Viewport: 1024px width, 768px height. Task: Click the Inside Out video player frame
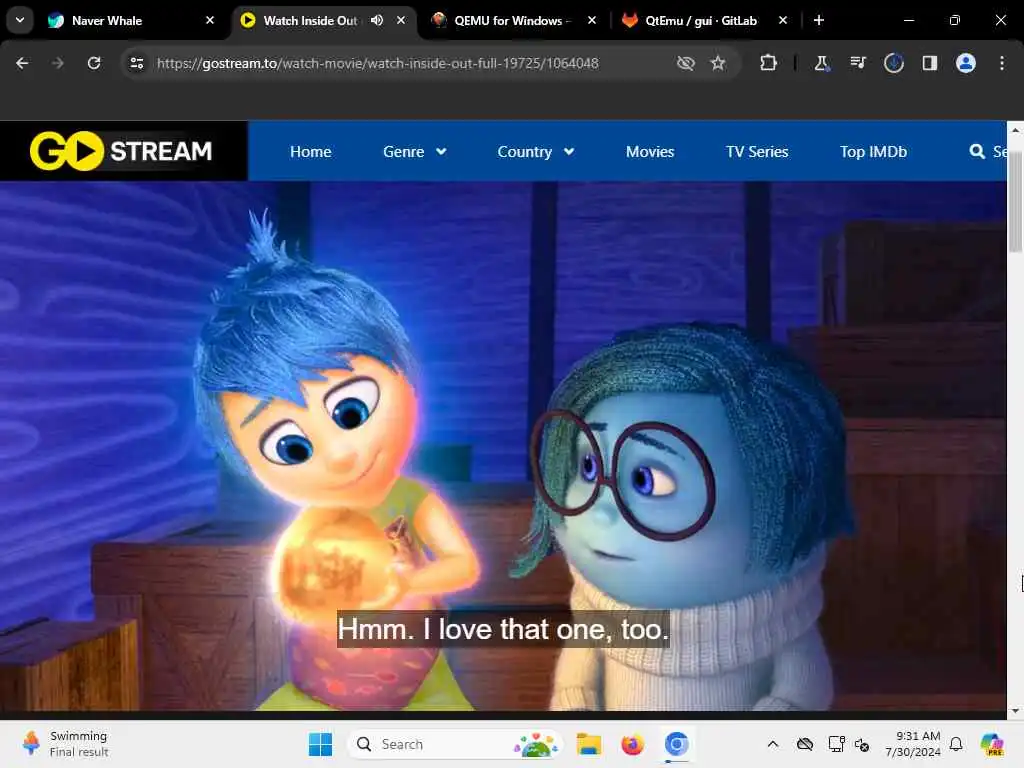click(x=503, y=446)
